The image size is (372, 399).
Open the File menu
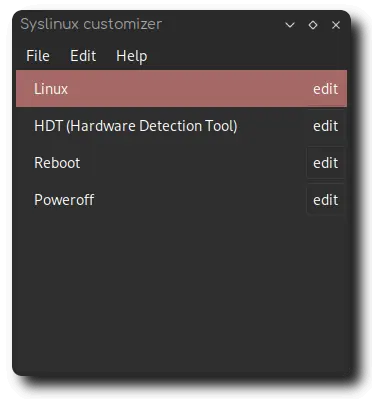(38, 56)
